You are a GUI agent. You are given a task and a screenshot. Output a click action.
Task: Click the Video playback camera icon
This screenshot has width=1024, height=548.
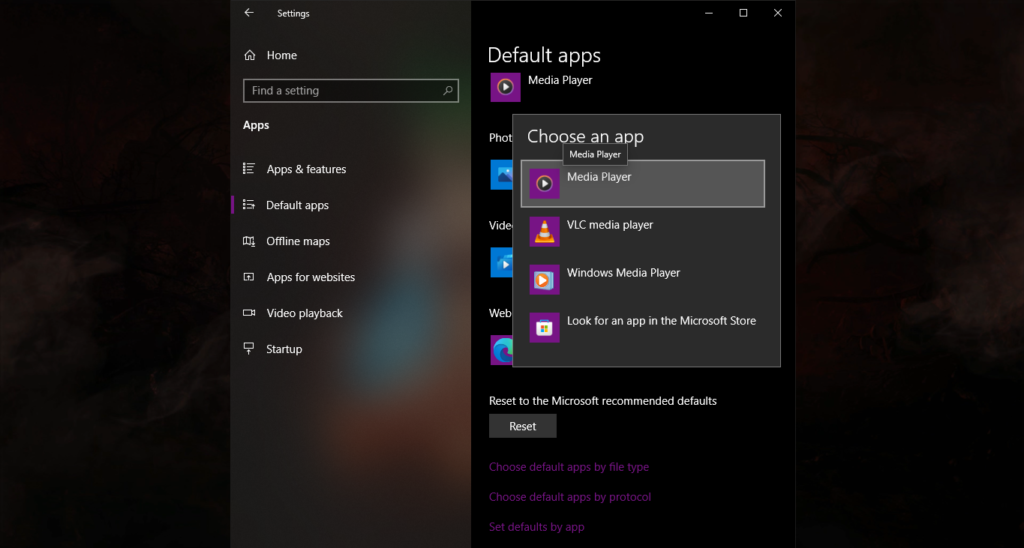coord(249,313)
